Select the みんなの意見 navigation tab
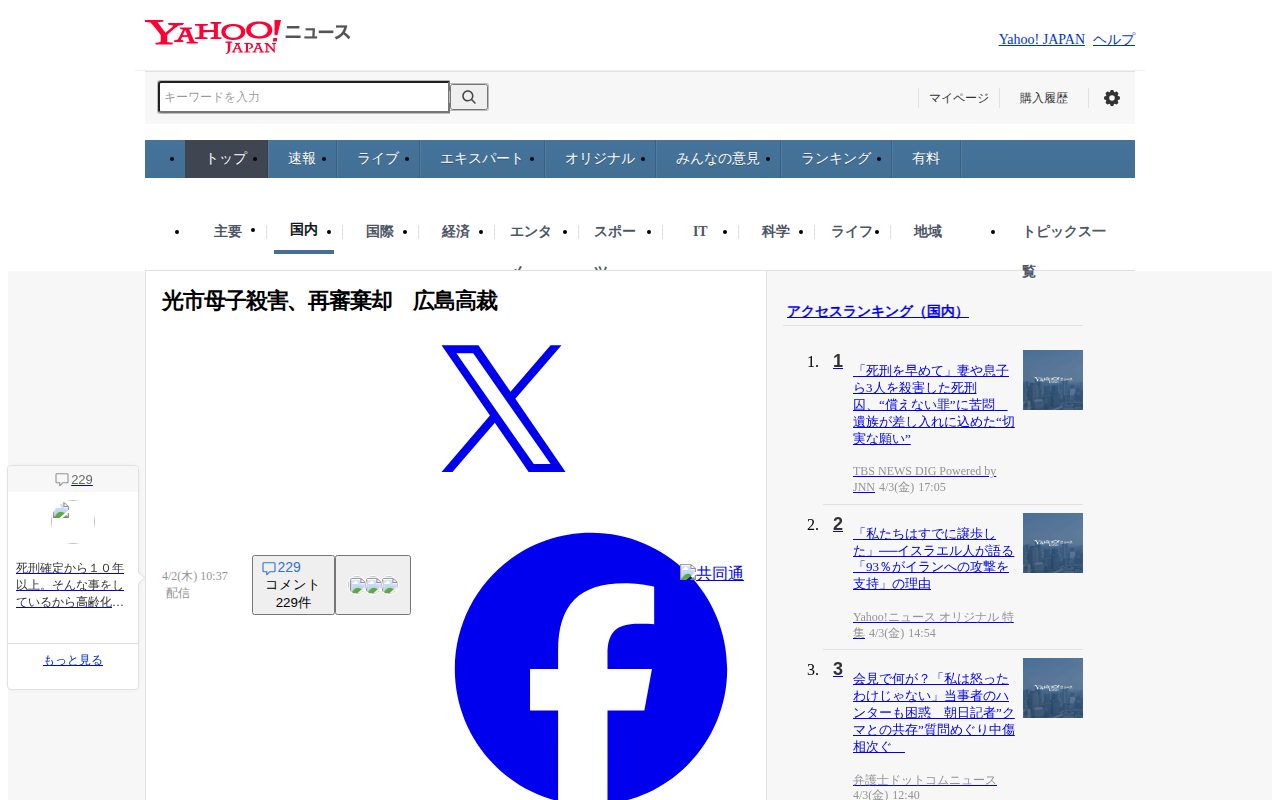This screenshot has width=1280, height=800. point(718,159)
